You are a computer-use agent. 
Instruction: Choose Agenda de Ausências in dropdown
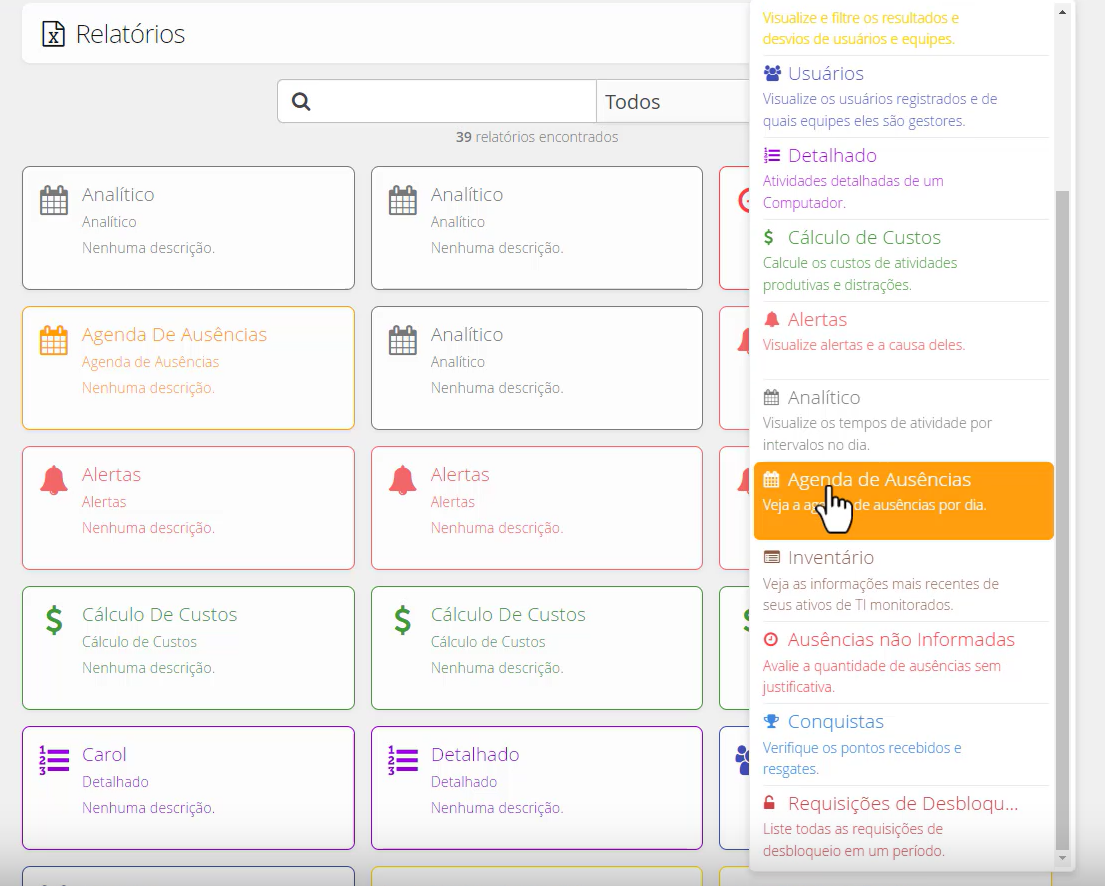(x=903, y=501)
